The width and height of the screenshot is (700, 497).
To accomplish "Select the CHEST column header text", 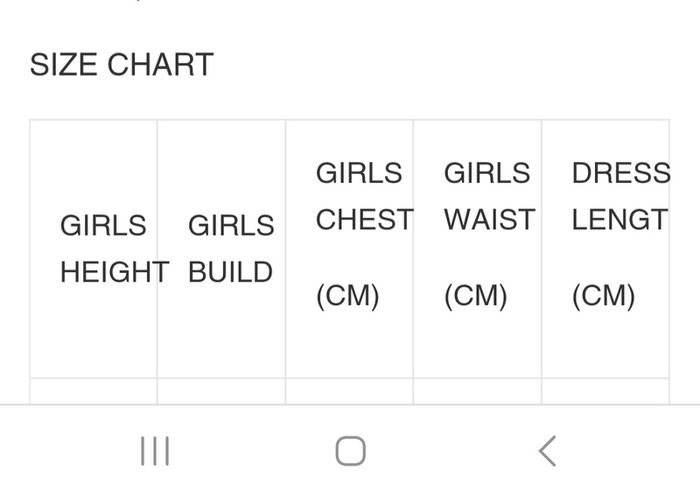I will pyautogui.click(x=365, y=219).
